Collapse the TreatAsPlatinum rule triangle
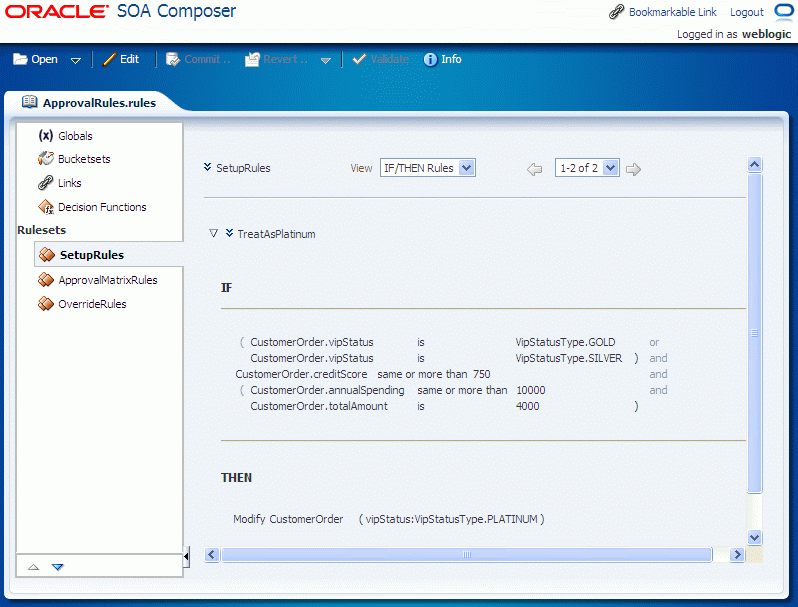This screenshot has width=798, height=607. 213,233
